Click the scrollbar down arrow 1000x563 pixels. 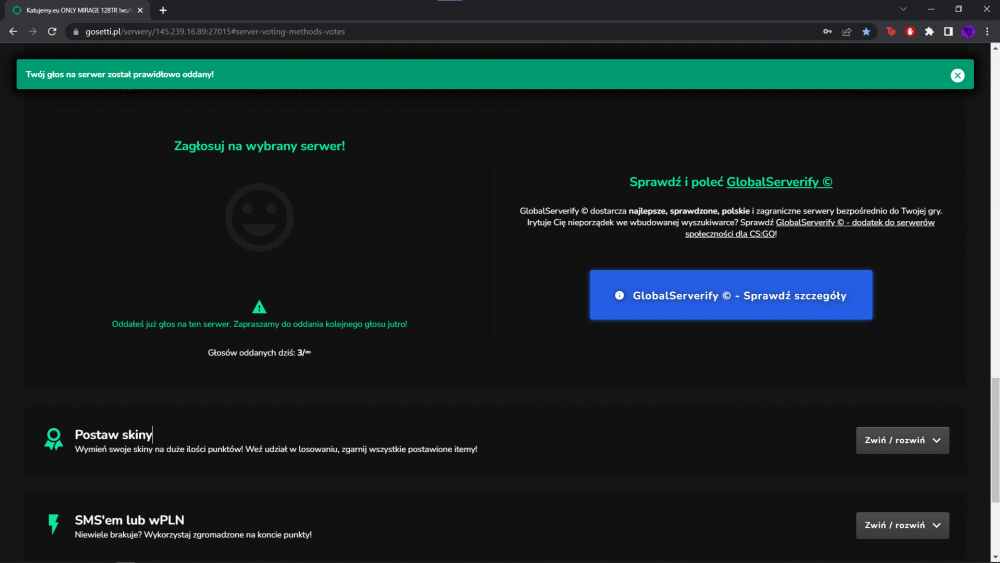[x=995, y=557]
